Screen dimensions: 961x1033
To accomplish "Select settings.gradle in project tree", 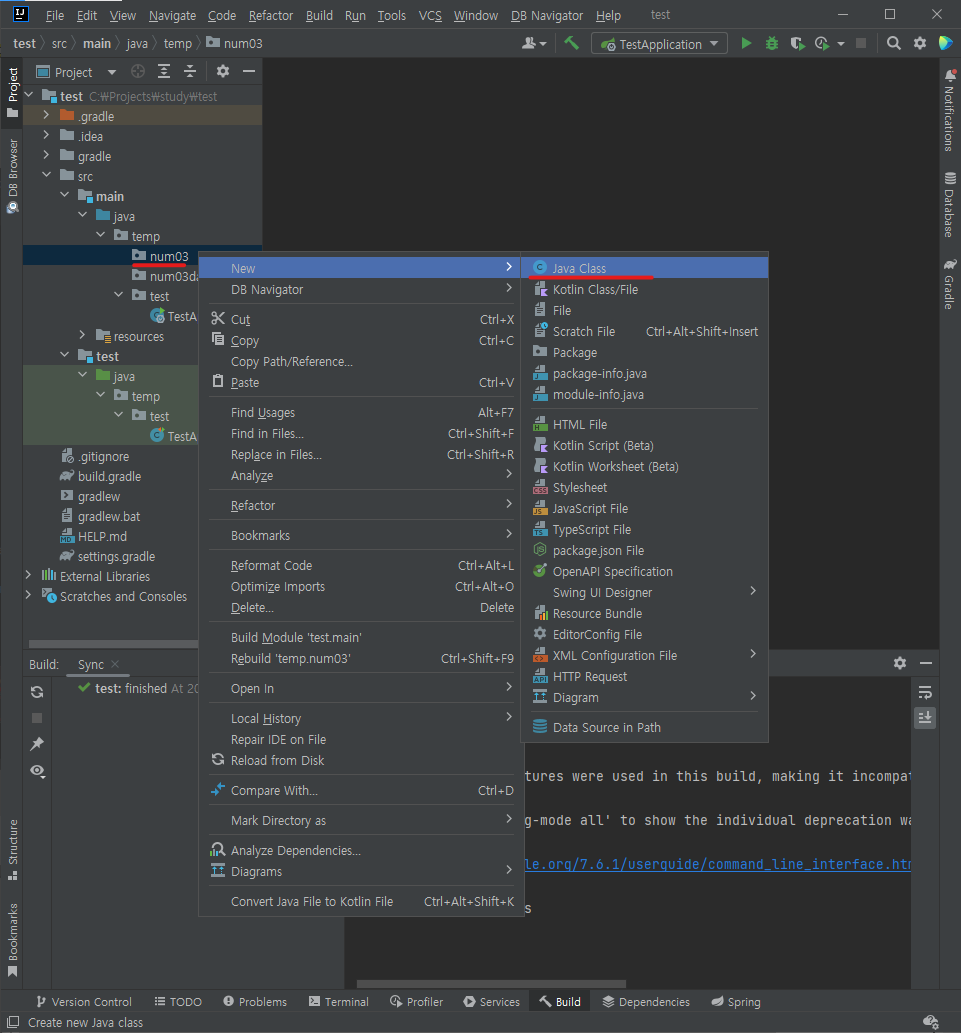I will (x=117, y=556).
